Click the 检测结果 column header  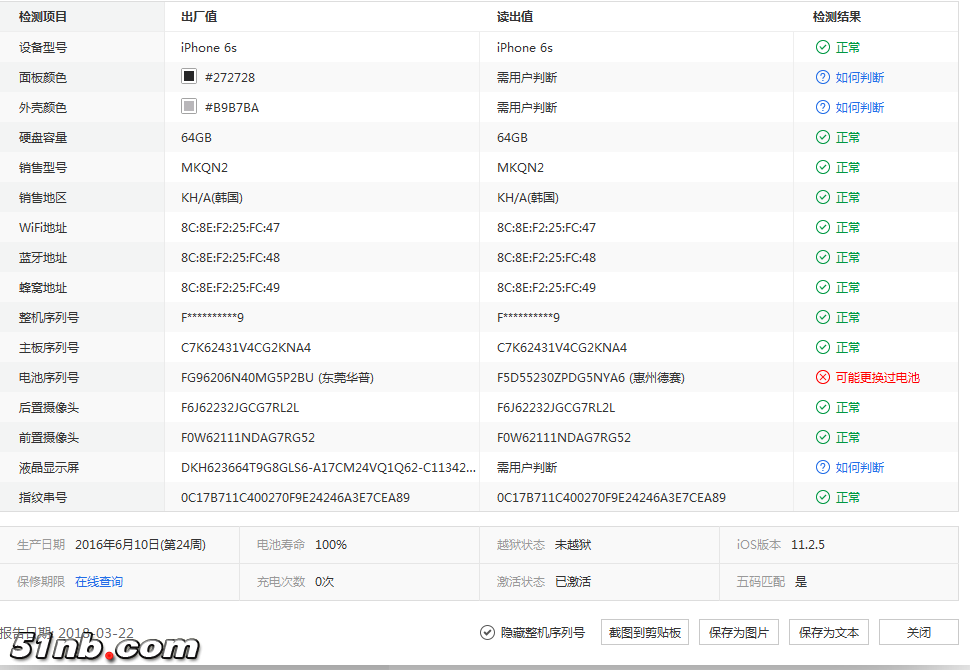point(837,17)
